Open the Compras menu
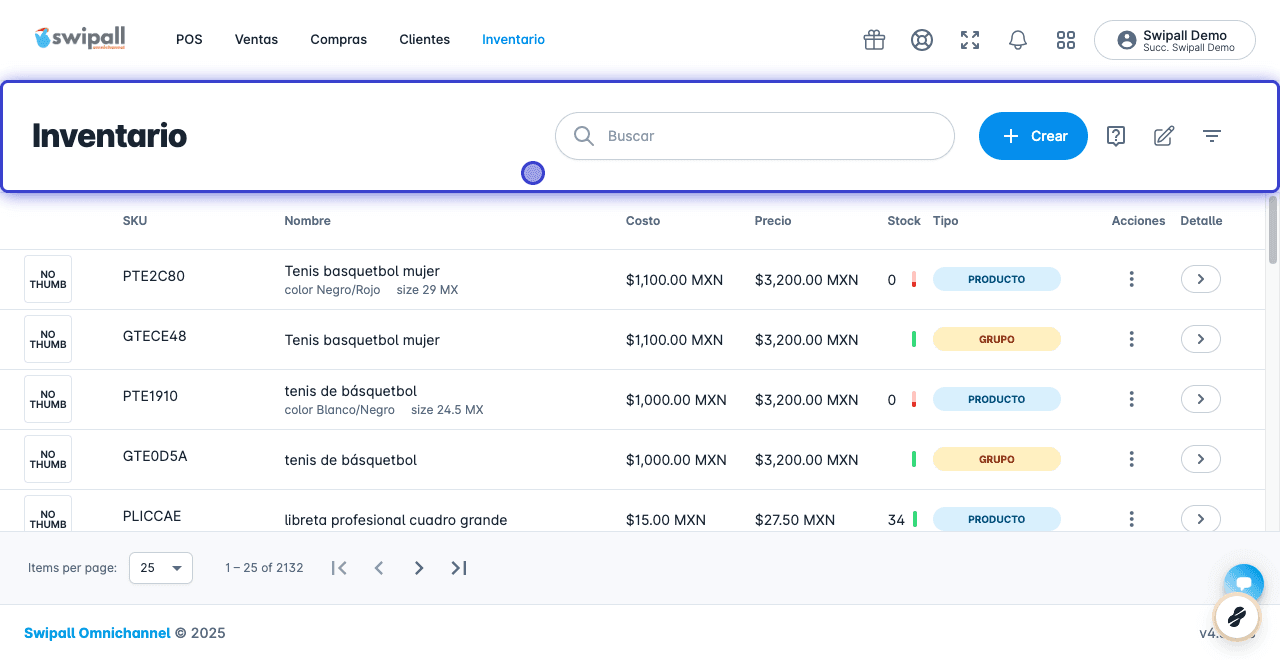 tap(338, 40)
